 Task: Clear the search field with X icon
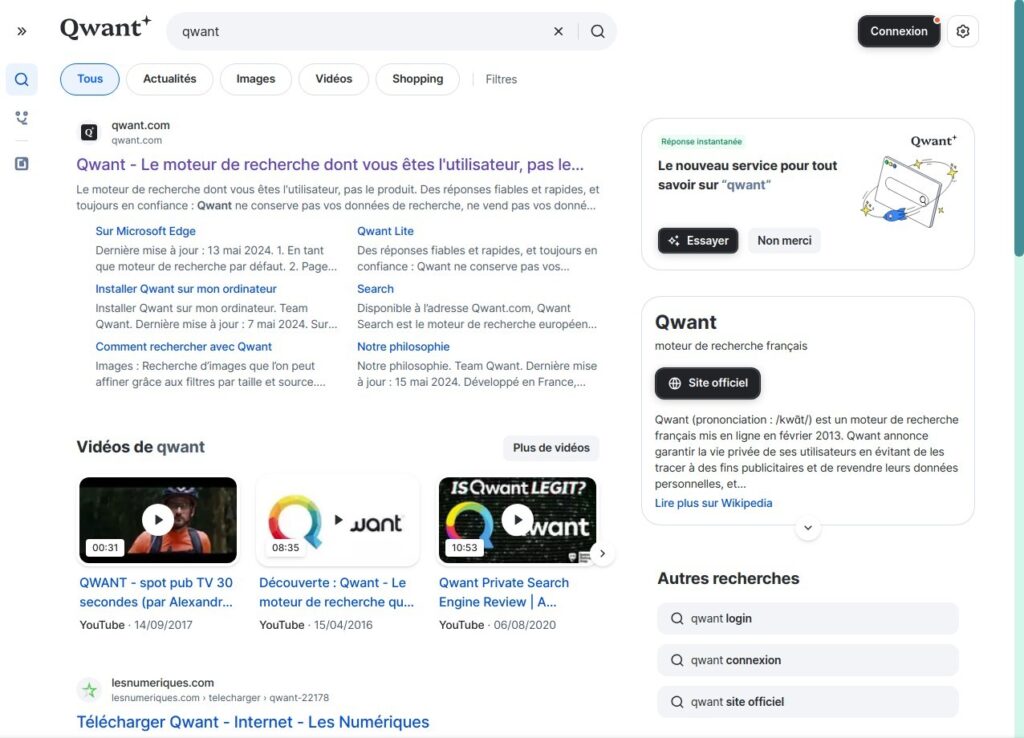pyautogui.click(x=558, y=31)
